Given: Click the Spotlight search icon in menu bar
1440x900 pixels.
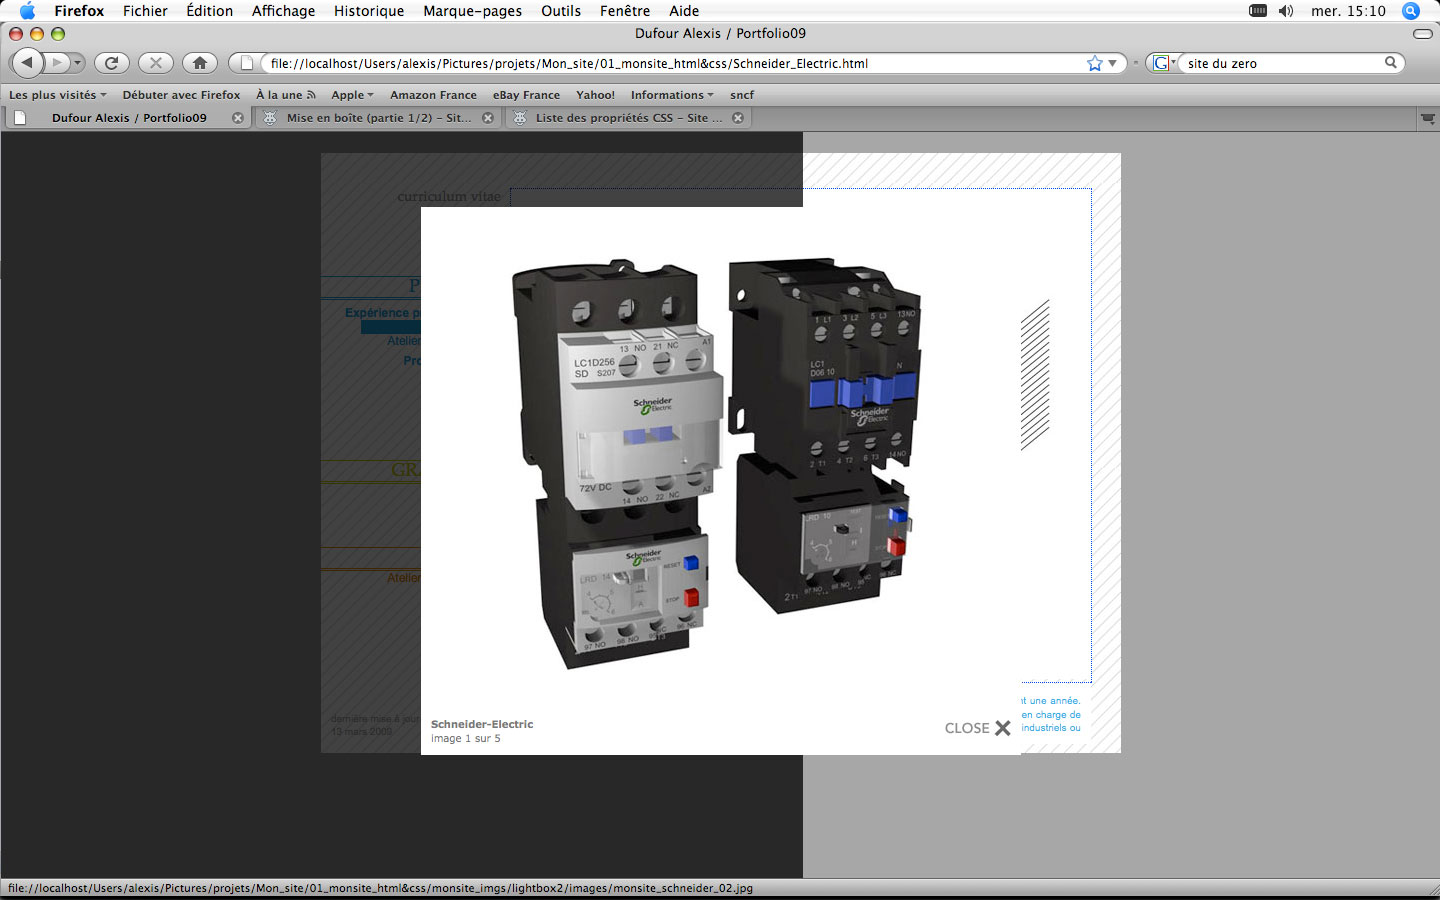Looking at the screenshot, I should tap(1411, 11).
